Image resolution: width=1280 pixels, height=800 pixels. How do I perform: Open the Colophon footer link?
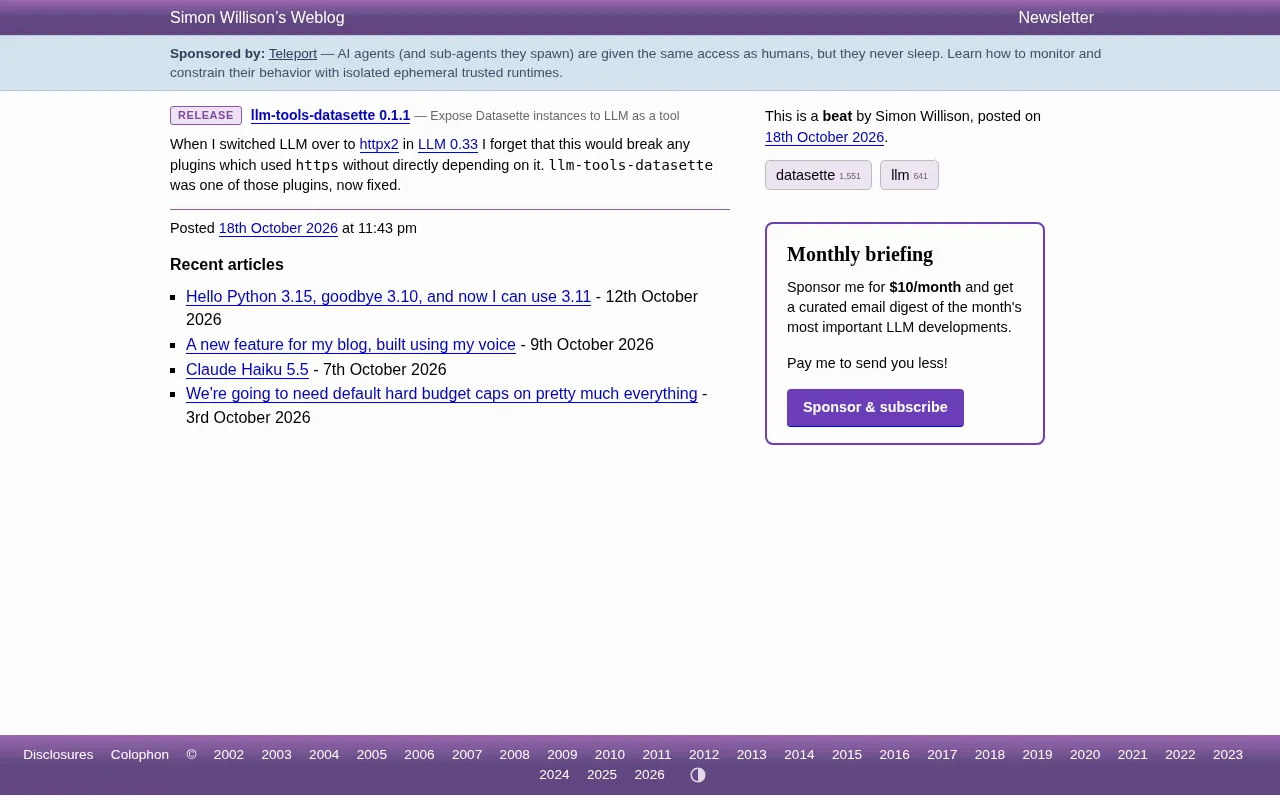coord(140,755)
